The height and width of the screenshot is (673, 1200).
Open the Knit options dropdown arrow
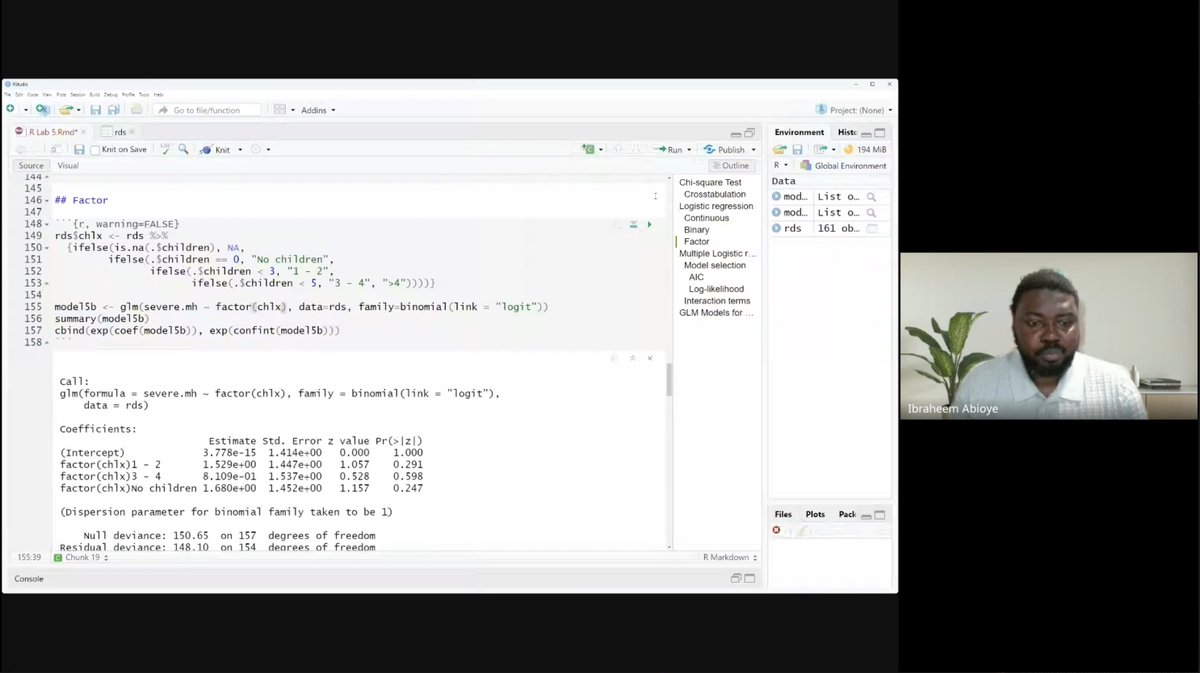click(x=241, y=150)
